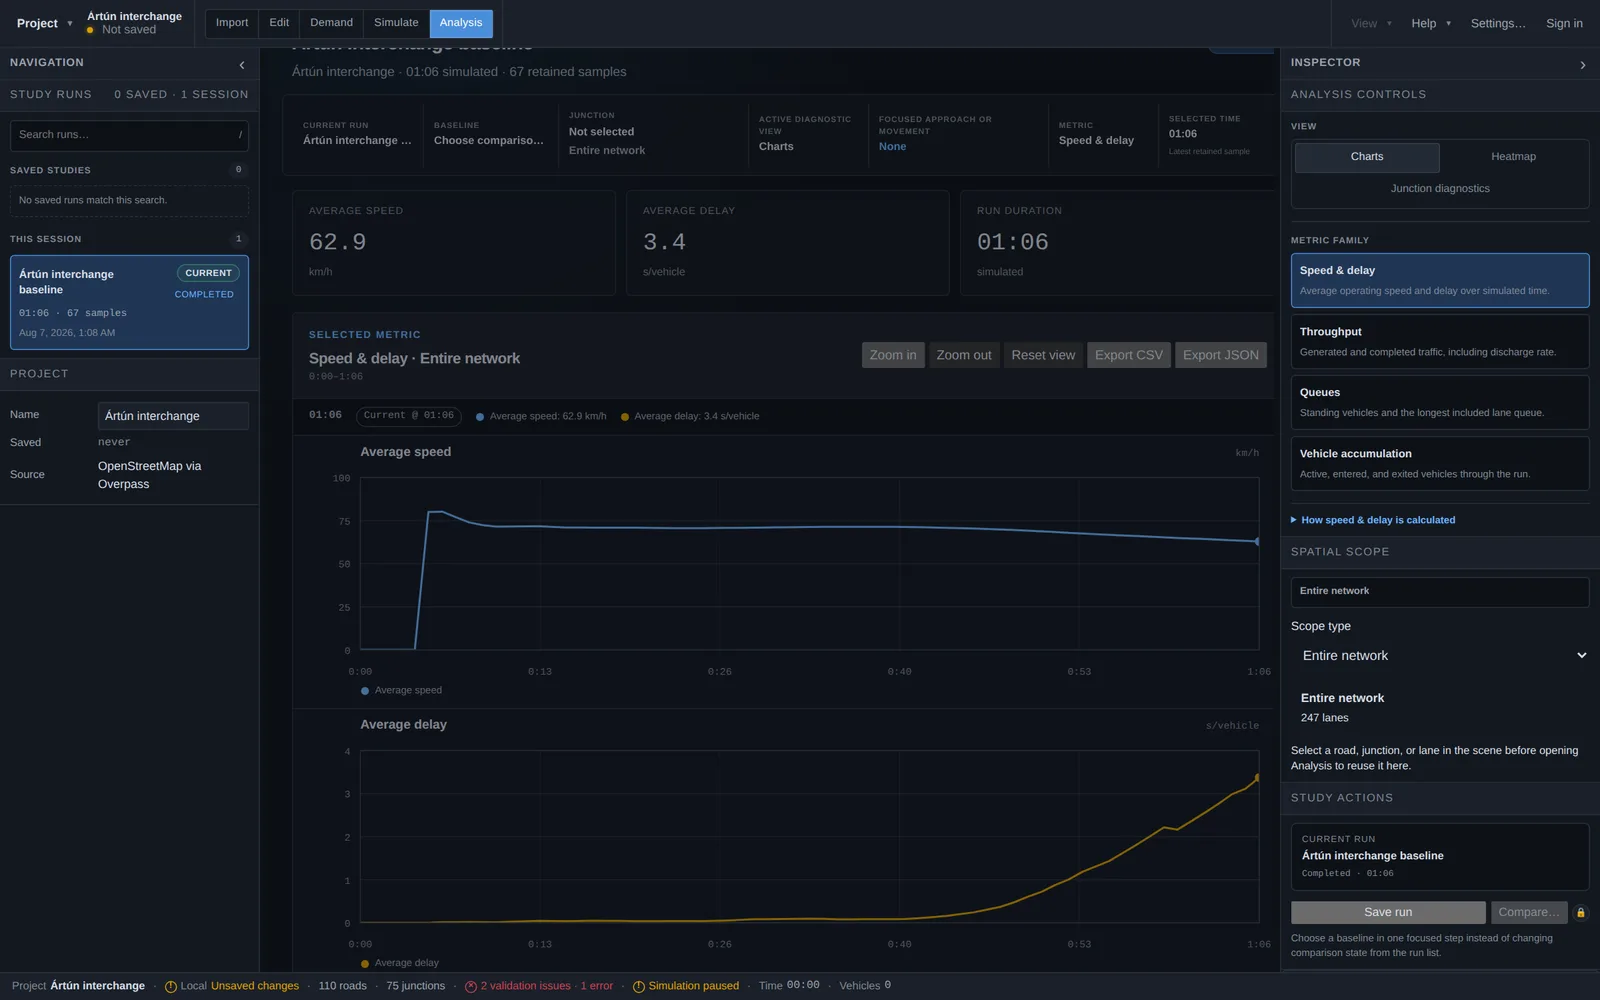Click the Average delay endpoint marker
Viewport: 1600px width, 1000px height.
click(1258, 777)
